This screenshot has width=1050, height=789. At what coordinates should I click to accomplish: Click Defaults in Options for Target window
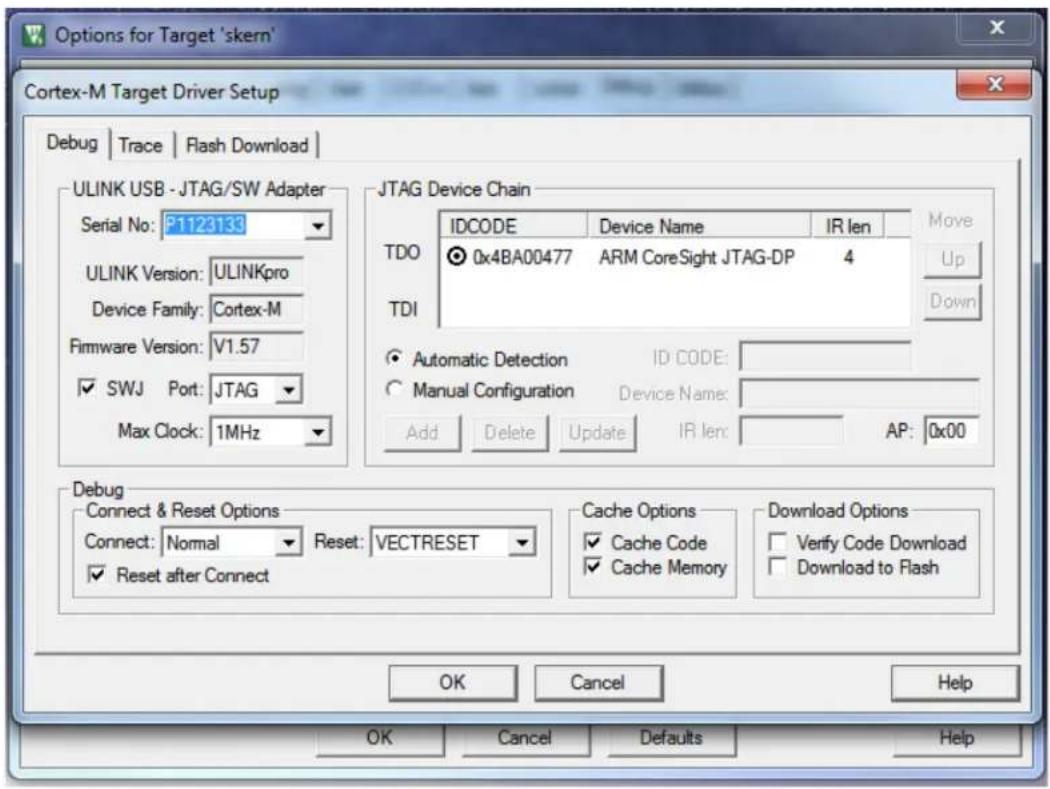(672, 738)
